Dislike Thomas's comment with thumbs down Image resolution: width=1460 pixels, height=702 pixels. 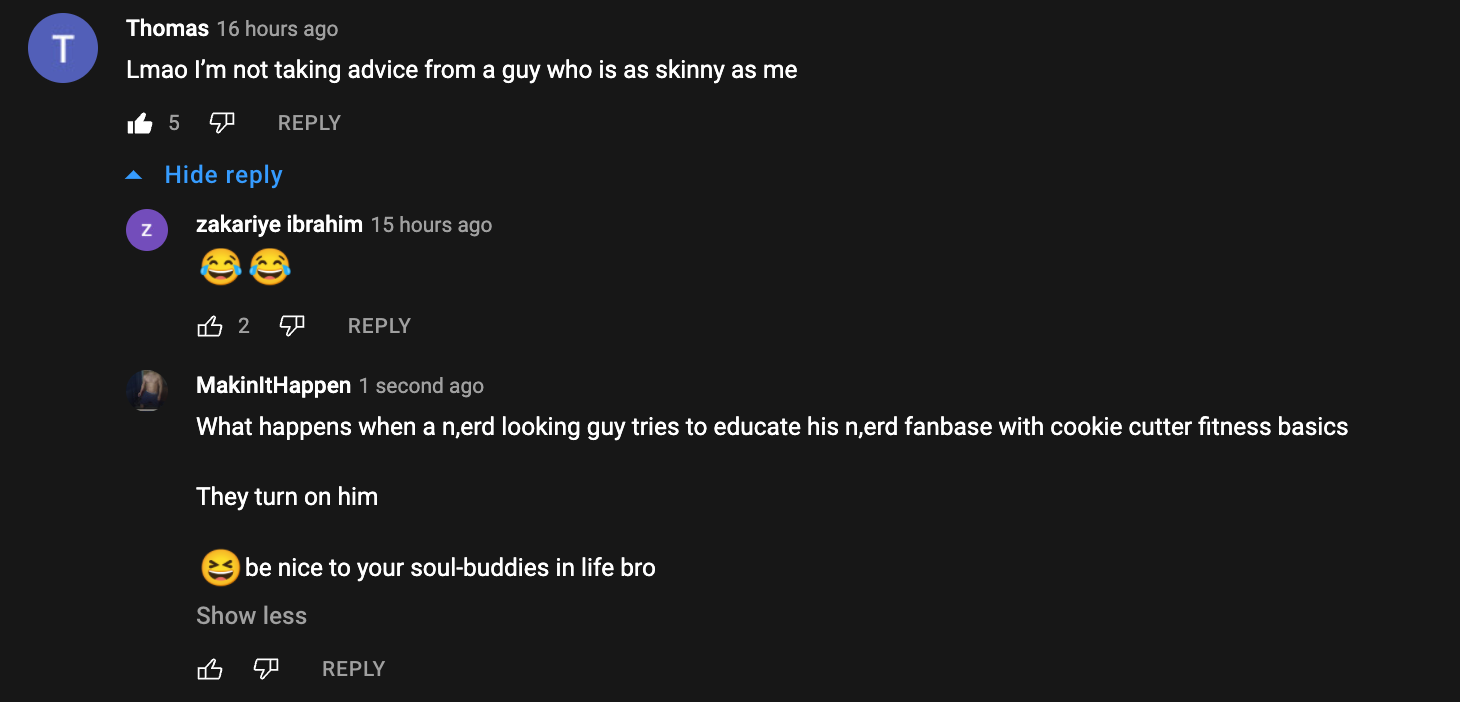(x=222, y=123)
